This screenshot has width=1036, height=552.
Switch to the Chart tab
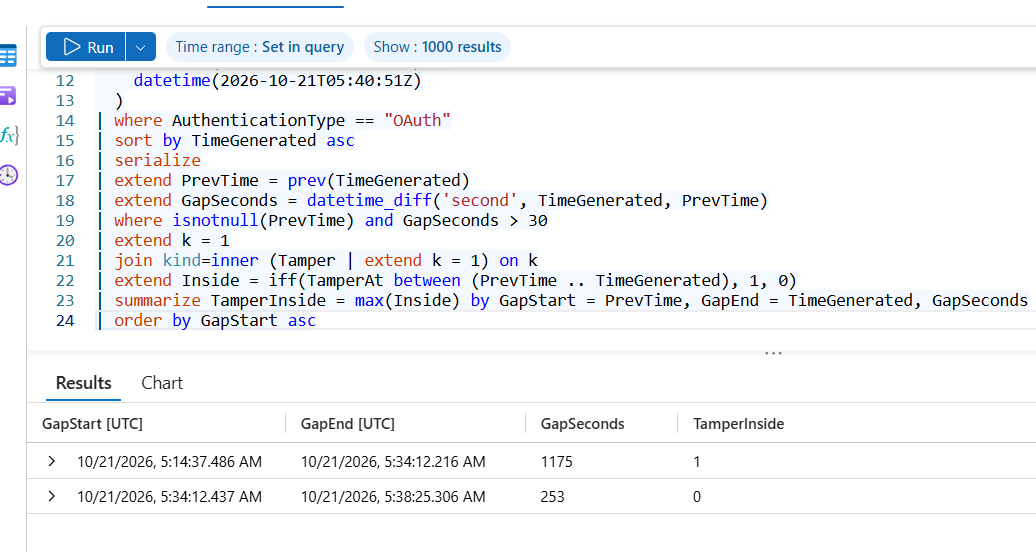pyautogui.click(x=162, y=383)
